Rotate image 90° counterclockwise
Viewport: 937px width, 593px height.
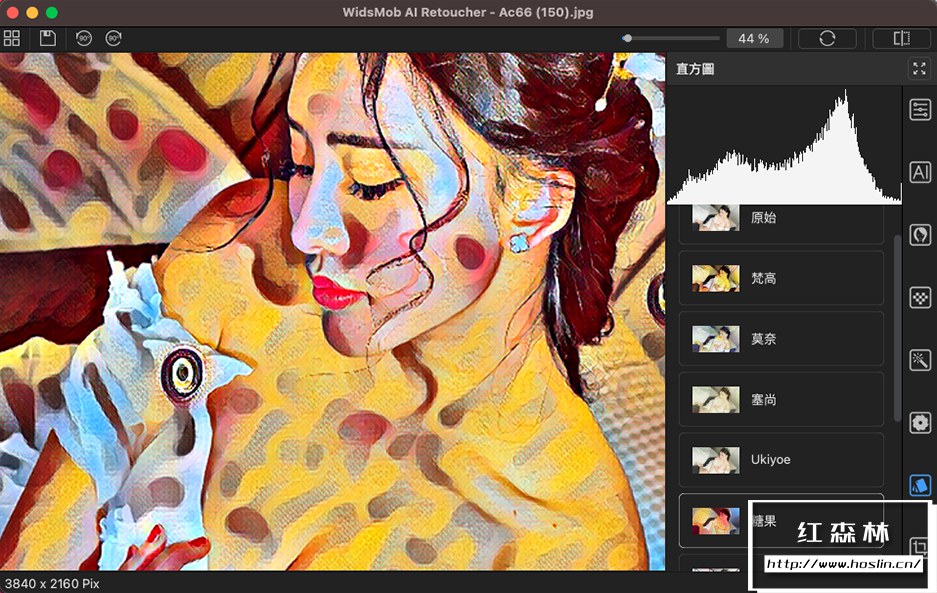pos(84,38)
